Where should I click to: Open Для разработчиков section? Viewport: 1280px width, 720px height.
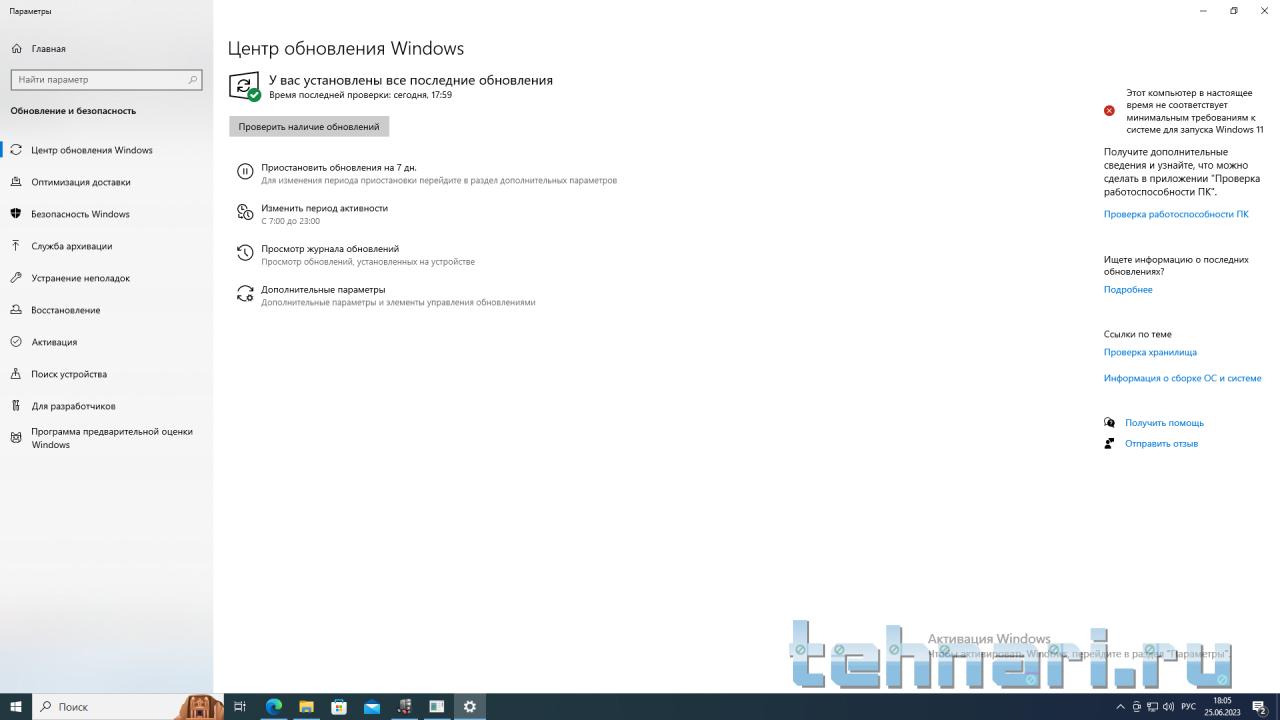point(106,406)
